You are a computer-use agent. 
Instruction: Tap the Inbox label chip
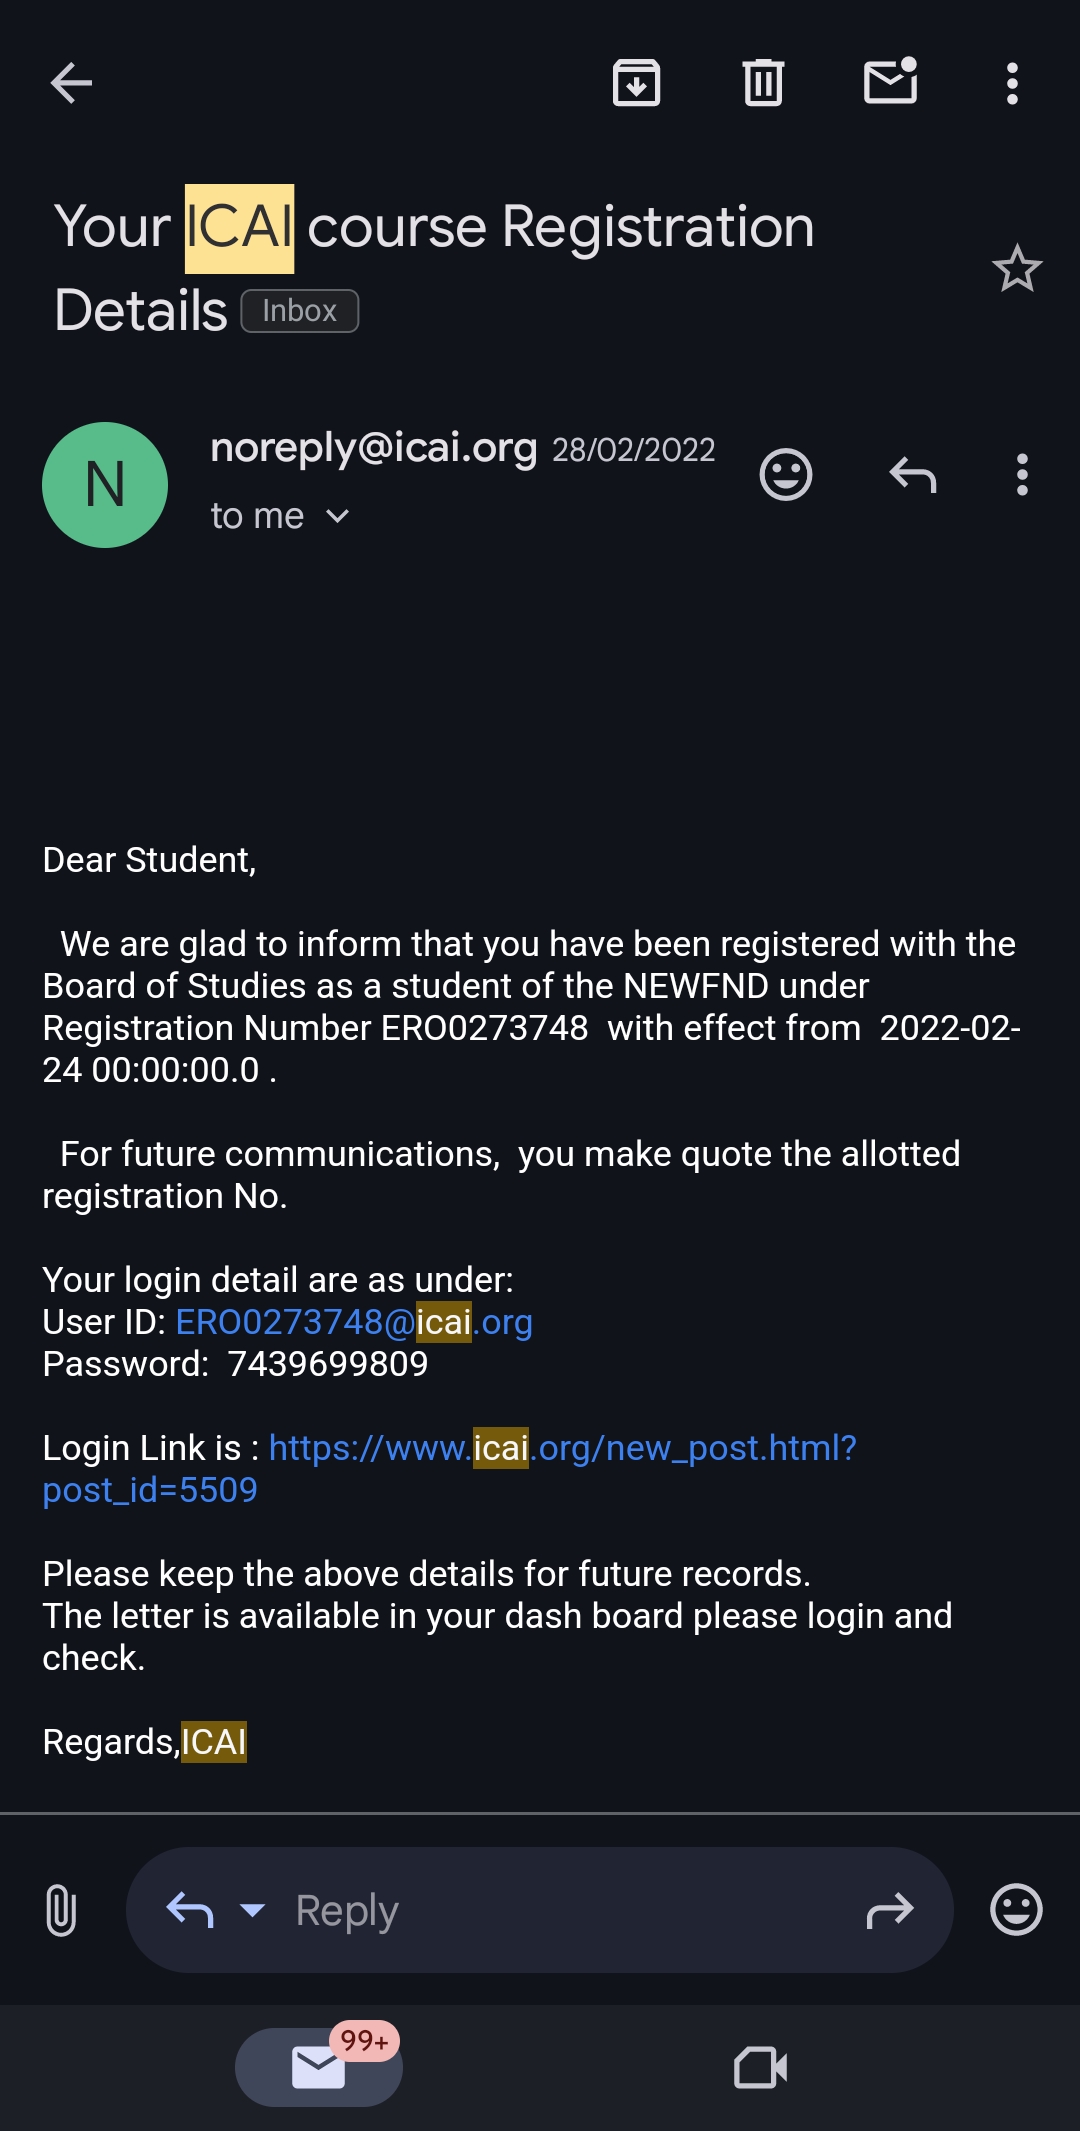(x=300, y=311)
